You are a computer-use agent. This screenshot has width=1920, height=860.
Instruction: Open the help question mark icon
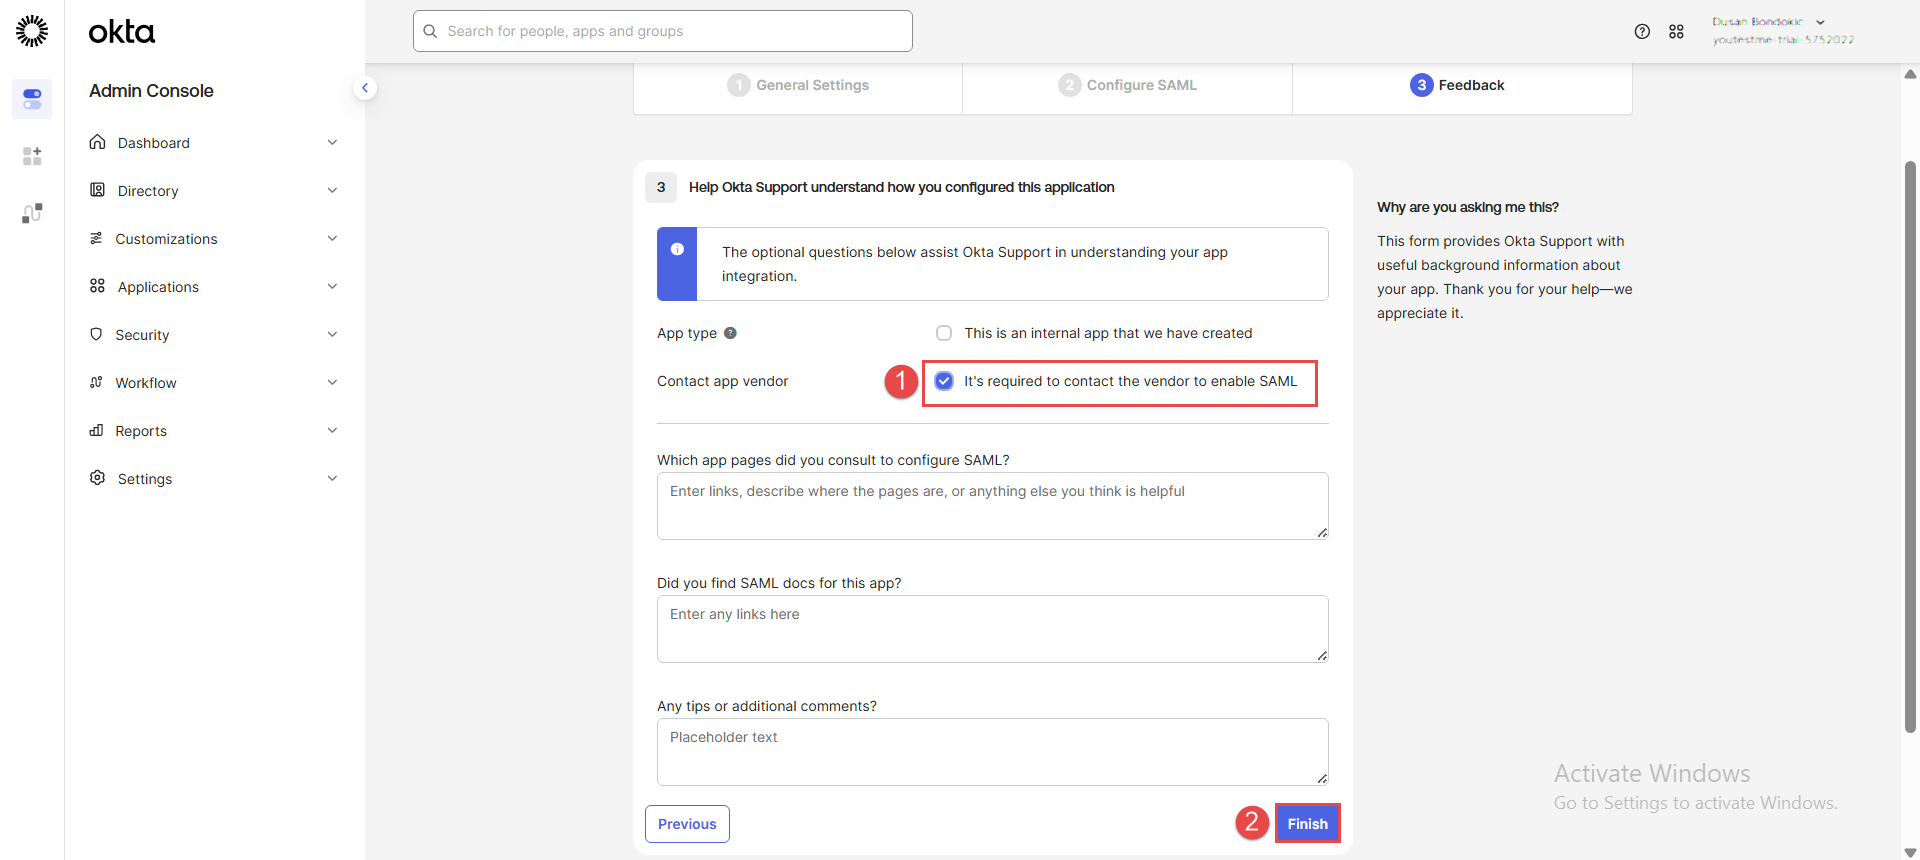tap(1642, 32)
